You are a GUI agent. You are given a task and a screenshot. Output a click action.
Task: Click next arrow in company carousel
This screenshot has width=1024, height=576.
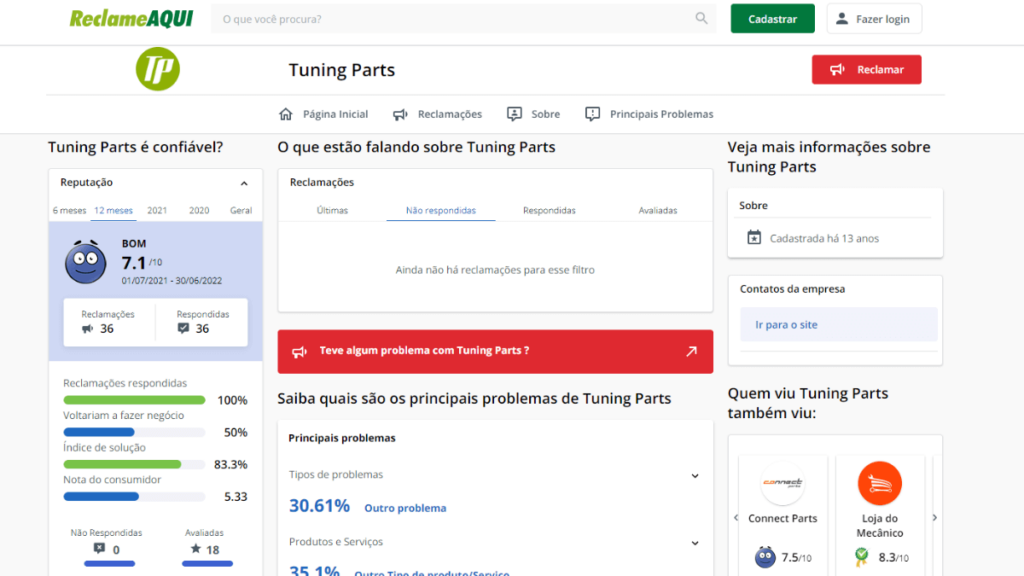(935, 518)
